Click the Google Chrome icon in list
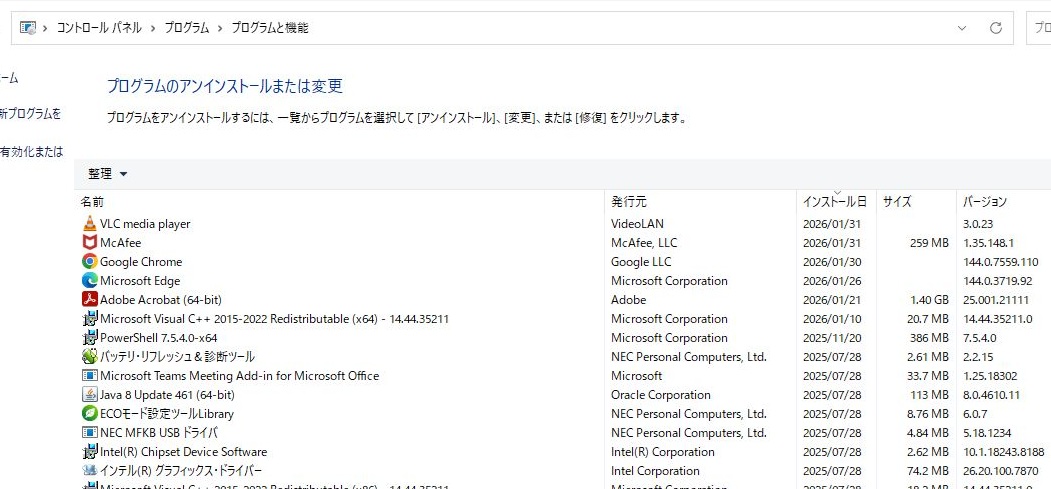 coord(90,262)
